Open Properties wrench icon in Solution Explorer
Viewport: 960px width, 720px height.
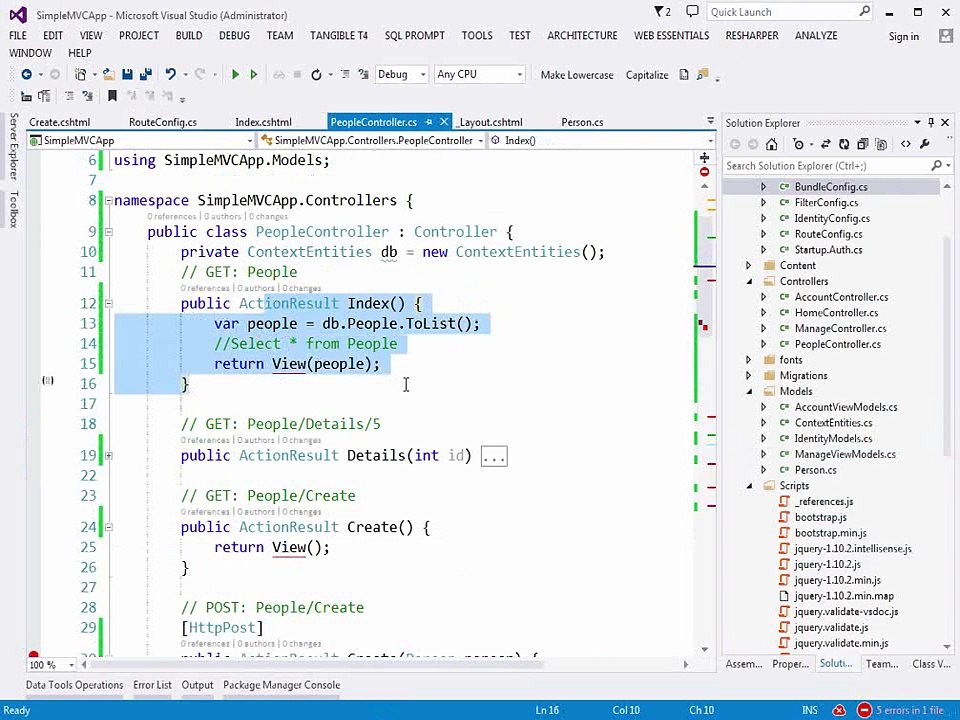pyautogui.click(x=924, y=144)
